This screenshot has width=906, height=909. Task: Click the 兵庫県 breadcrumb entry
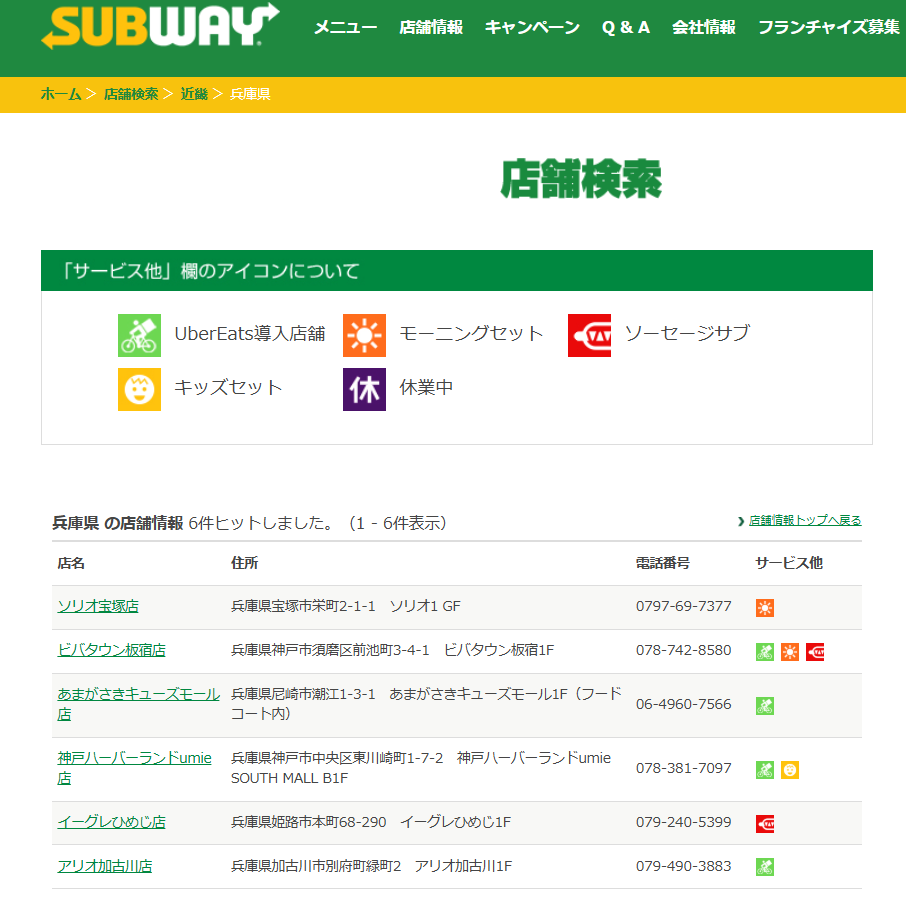pos(250,94)
